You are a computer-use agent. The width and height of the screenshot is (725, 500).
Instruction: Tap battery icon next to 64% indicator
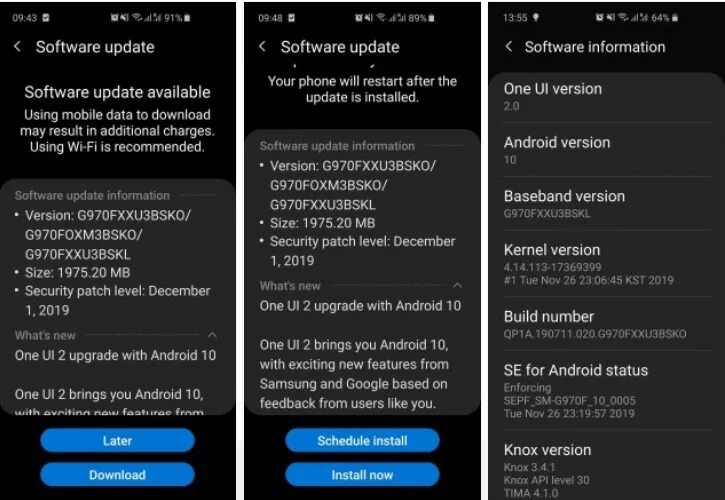675,18
